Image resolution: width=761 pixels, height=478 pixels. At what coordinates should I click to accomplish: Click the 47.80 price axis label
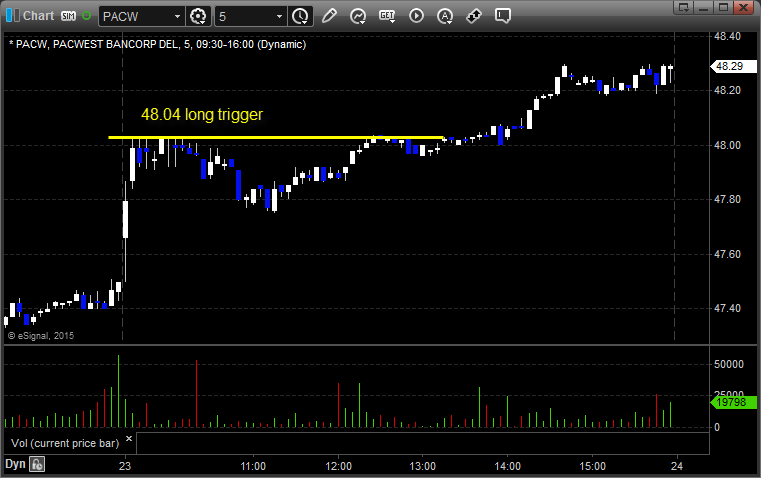pos(728,199)
